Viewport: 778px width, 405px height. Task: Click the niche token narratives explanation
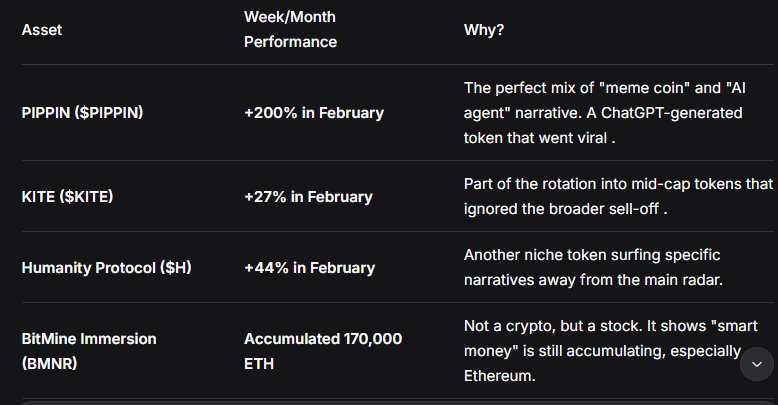[592, 268]
